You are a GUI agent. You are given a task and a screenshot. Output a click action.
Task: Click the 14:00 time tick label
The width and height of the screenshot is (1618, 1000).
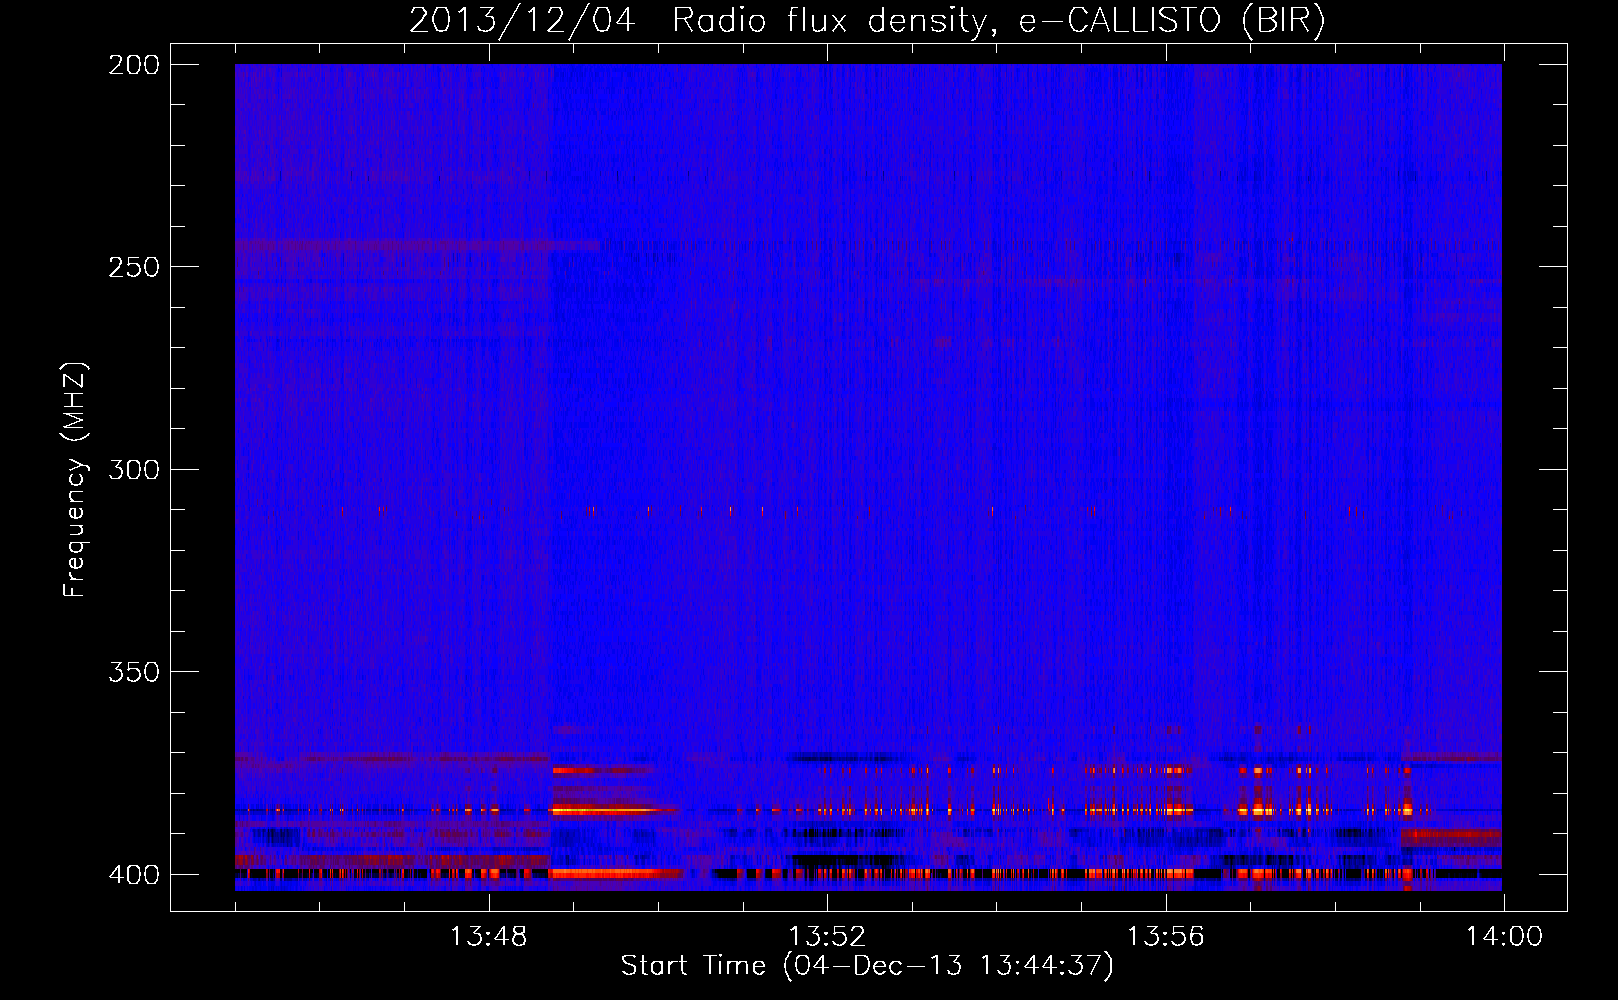pos(1504,937)
